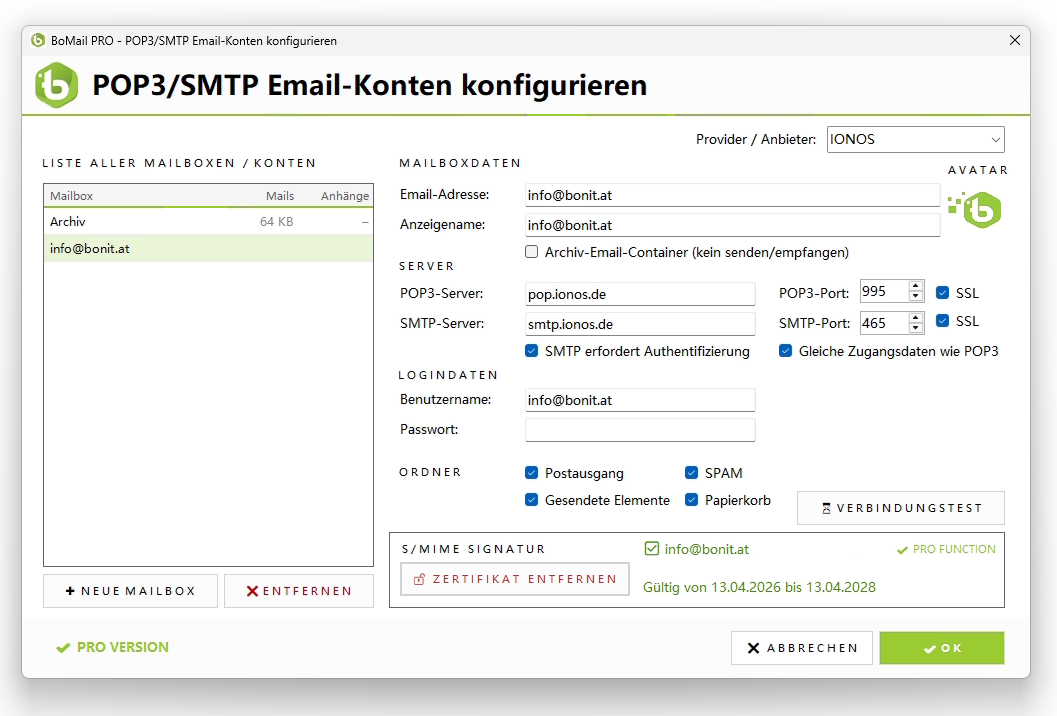Uncheck Gleiche Zugangsdaten wie POP3
Screen dimensions: 1057x716
coord(785,351)
